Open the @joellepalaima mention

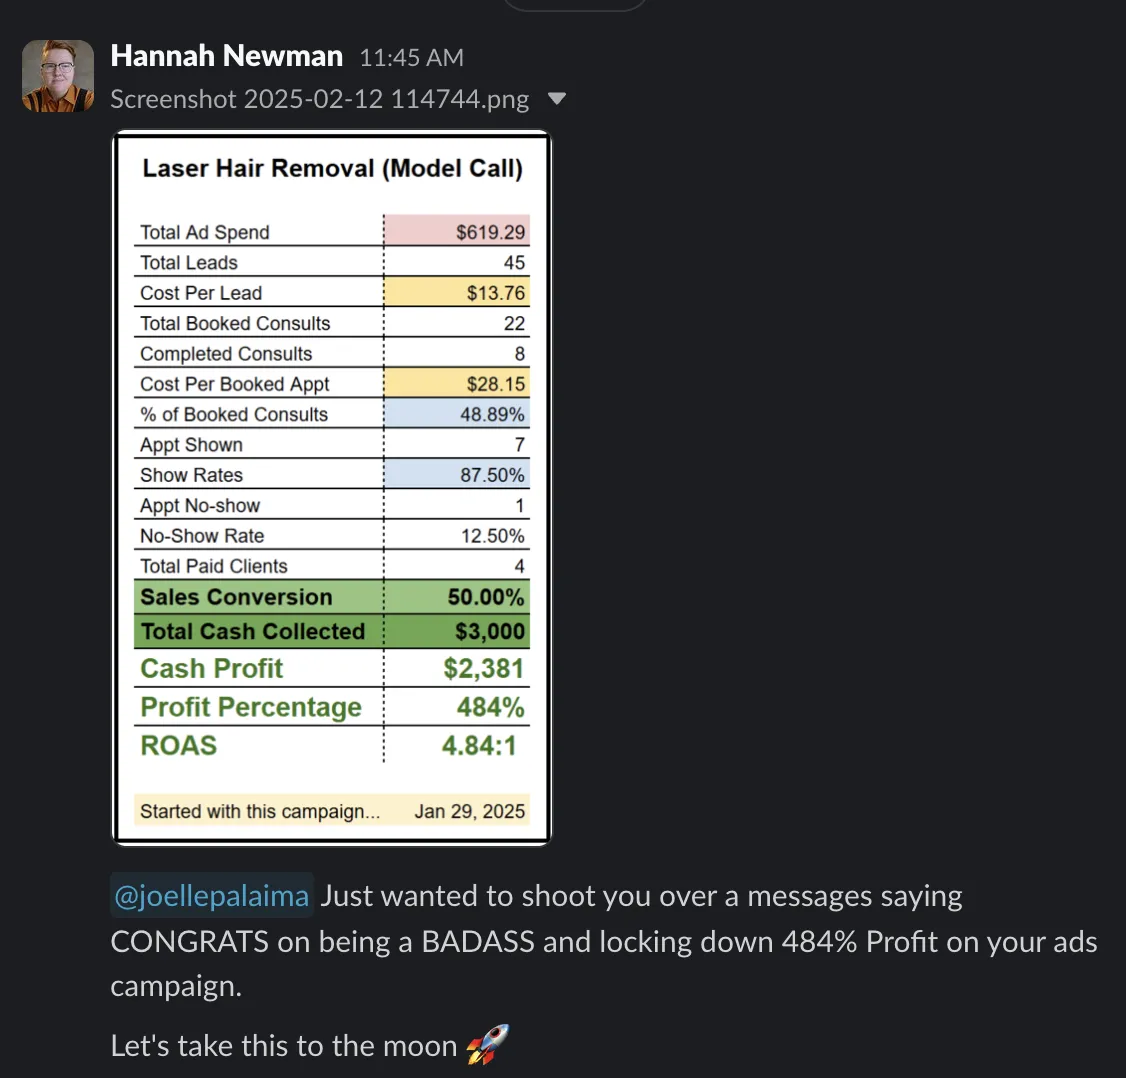coord(211,896)
